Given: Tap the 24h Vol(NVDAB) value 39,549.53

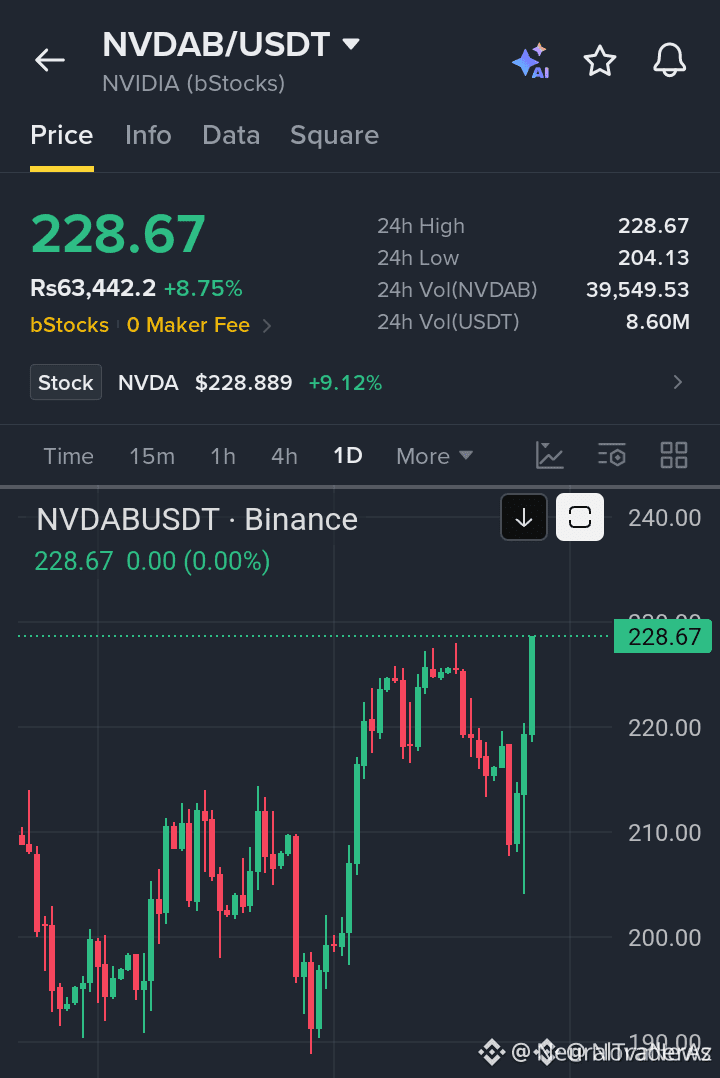Looking at the screenshot, I should click(x=637, y=289).
